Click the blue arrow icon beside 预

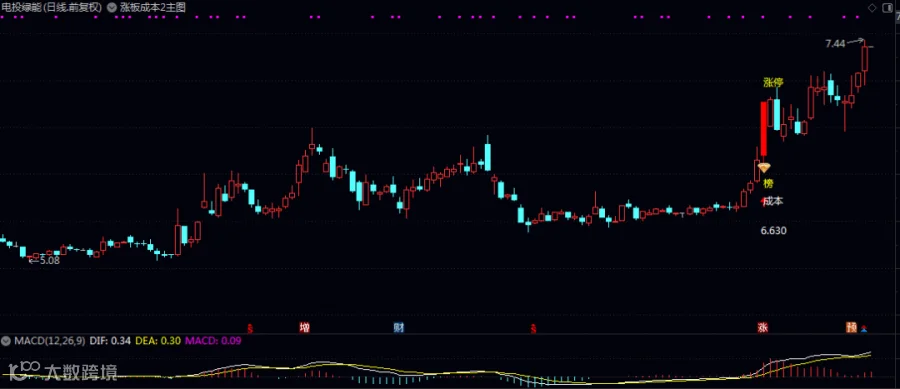[x=865, y=329]
